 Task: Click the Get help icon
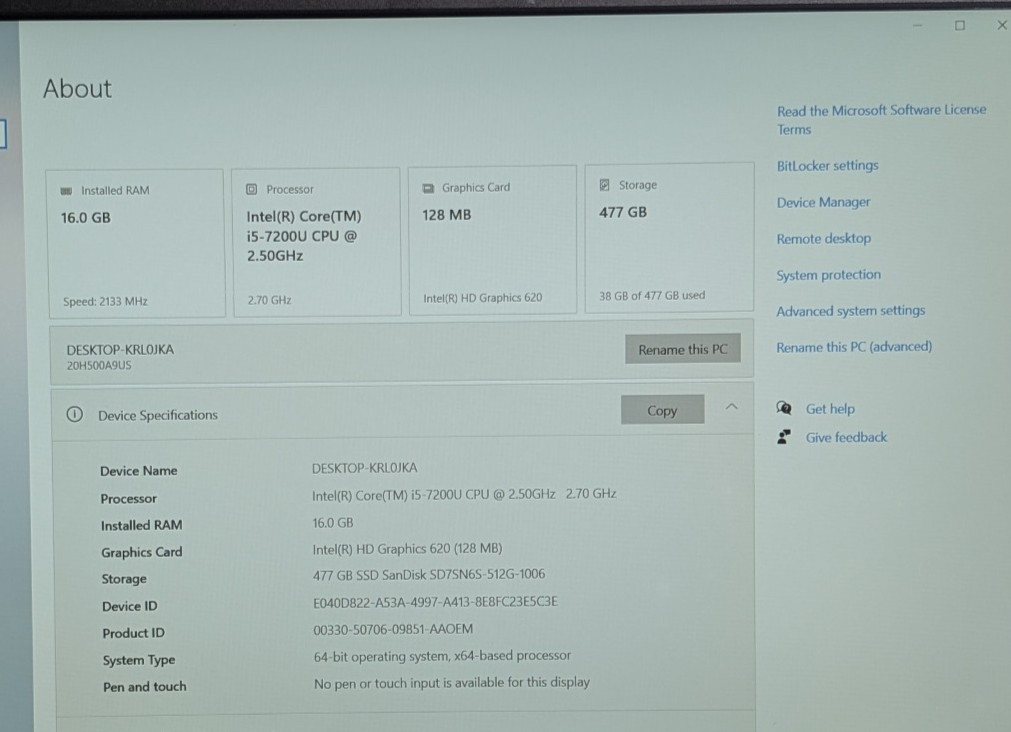[x=784, y=408]
